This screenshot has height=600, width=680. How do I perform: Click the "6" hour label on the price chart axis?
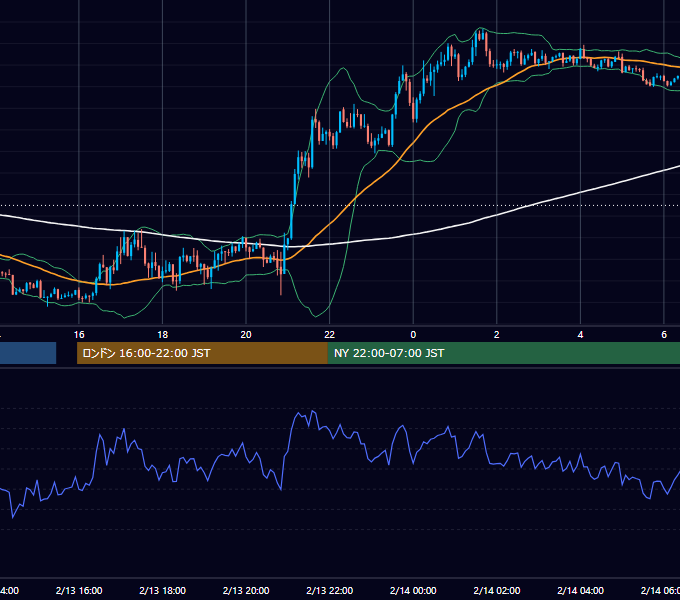pos(664,335)
